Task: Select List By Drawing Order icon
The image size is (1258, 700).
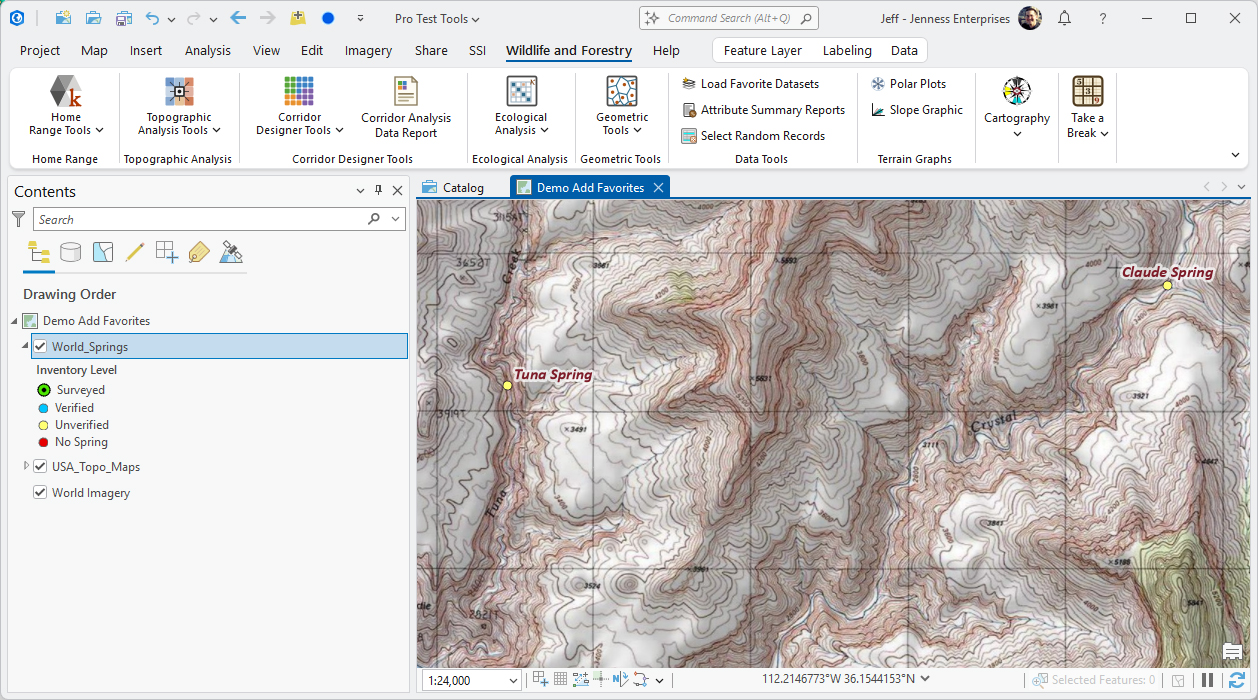Action: coord(39,252)
